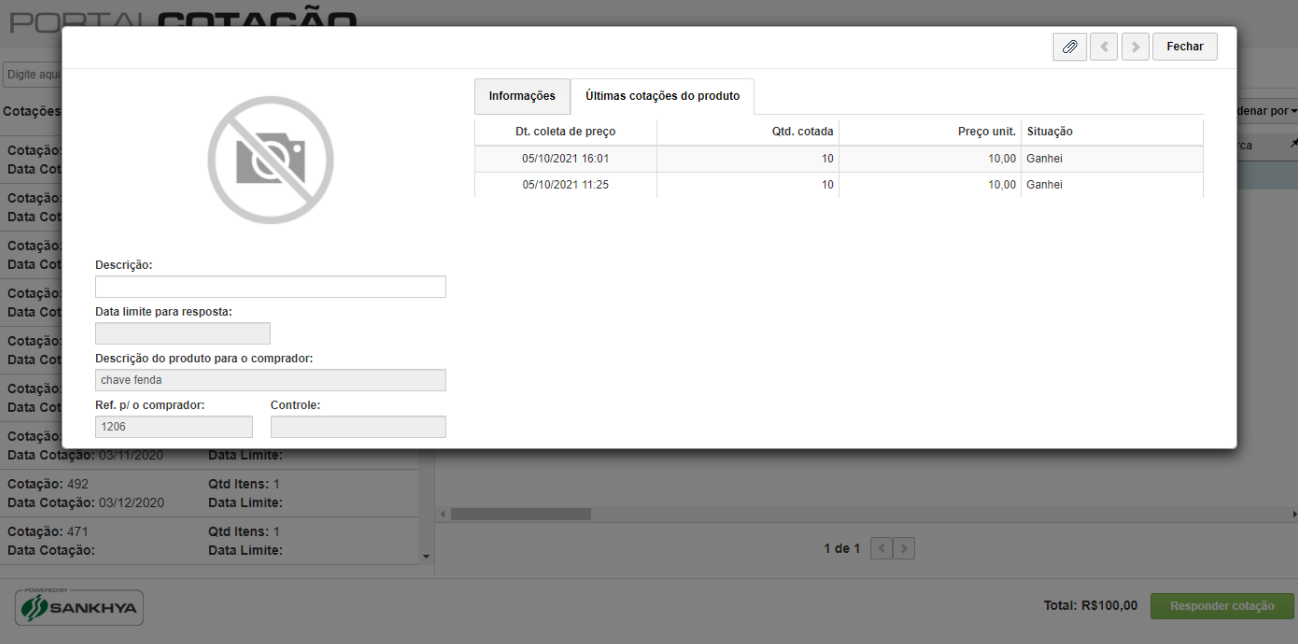The height and width of the screenshot is (644, 1298).
Task: Open the Ordenar por dropdown
Action: [x=1267, y=110]
